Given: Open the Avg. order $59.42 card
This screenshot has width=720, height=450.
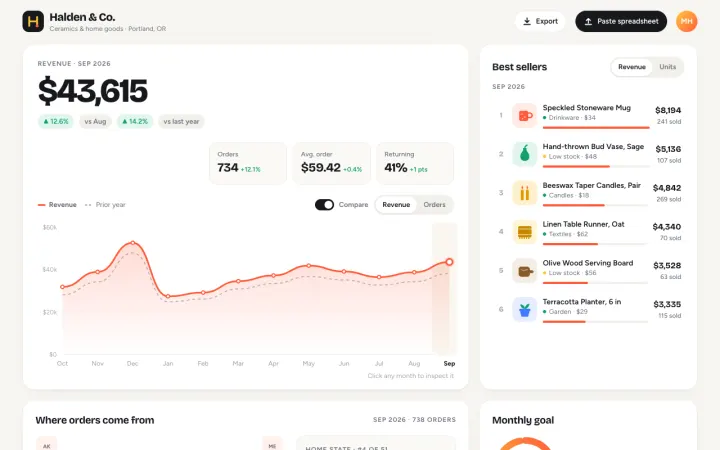Looking at the screenshot, I should coord(331,163).
